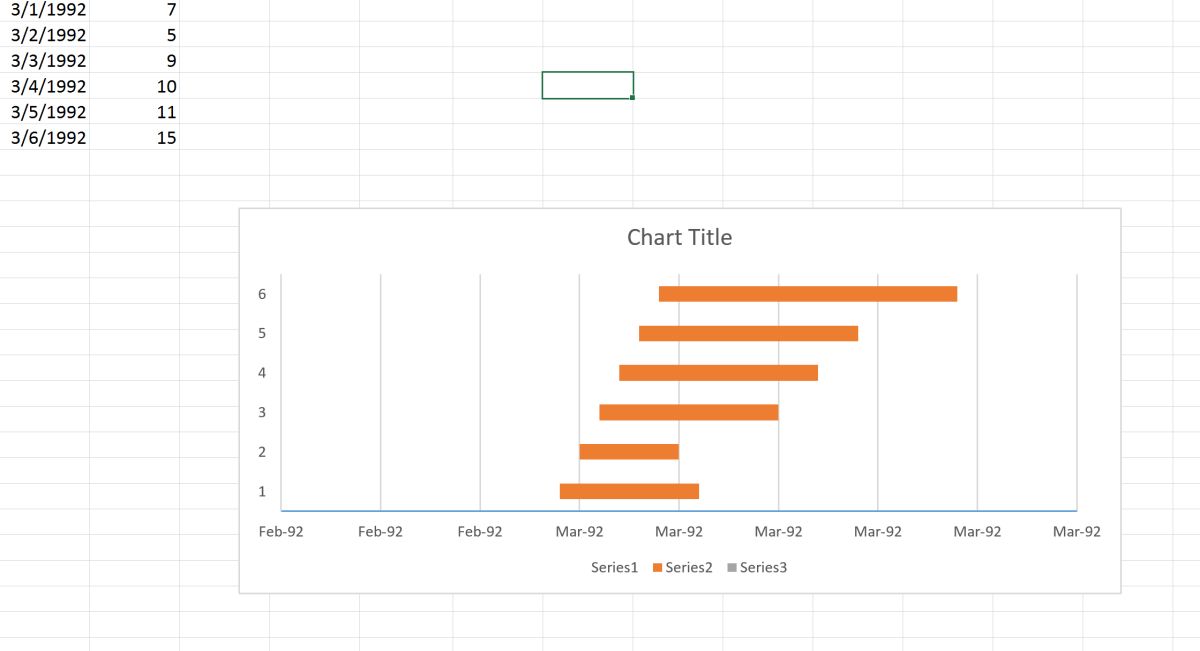Click the vertical axis label 1
This screenshot has width=1200, height=651.
(262, 491)
